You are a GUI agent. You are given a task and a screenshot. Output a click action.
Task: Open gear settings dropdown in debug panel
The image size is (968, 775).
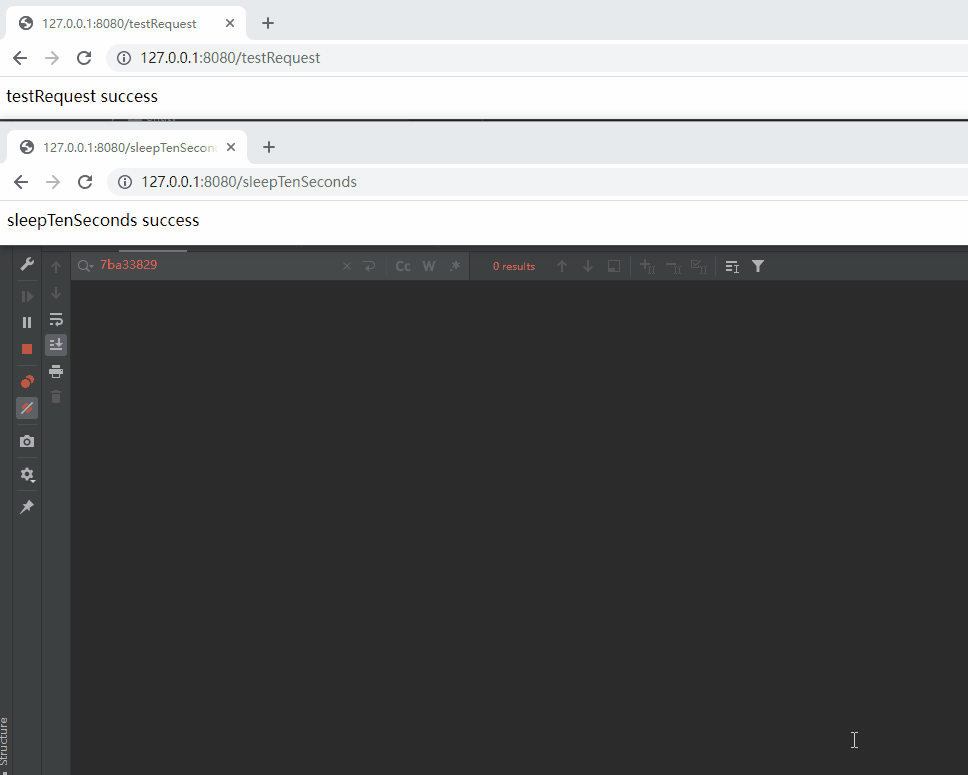[x=27, y=475]
